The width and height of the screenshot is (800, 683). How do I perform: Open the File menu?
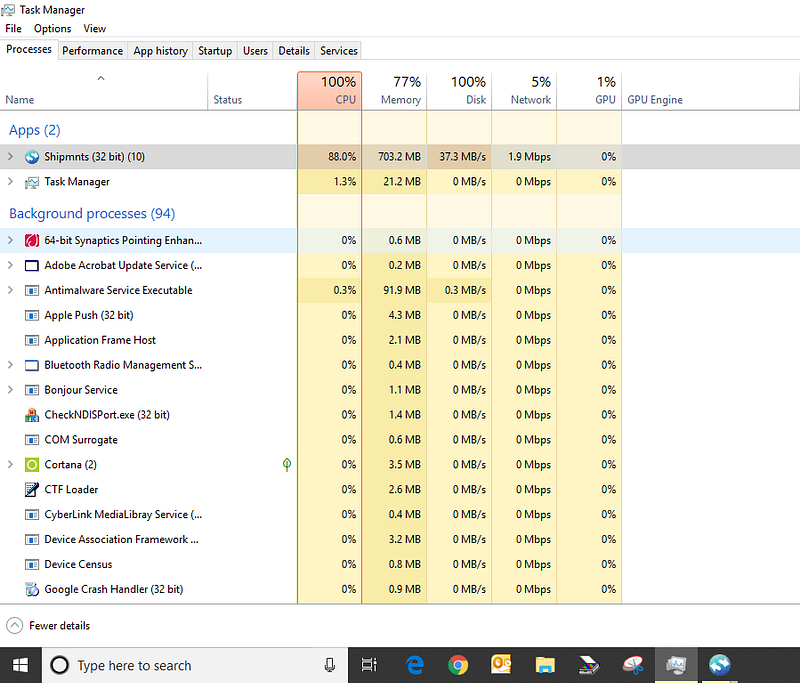click(13, 29)
